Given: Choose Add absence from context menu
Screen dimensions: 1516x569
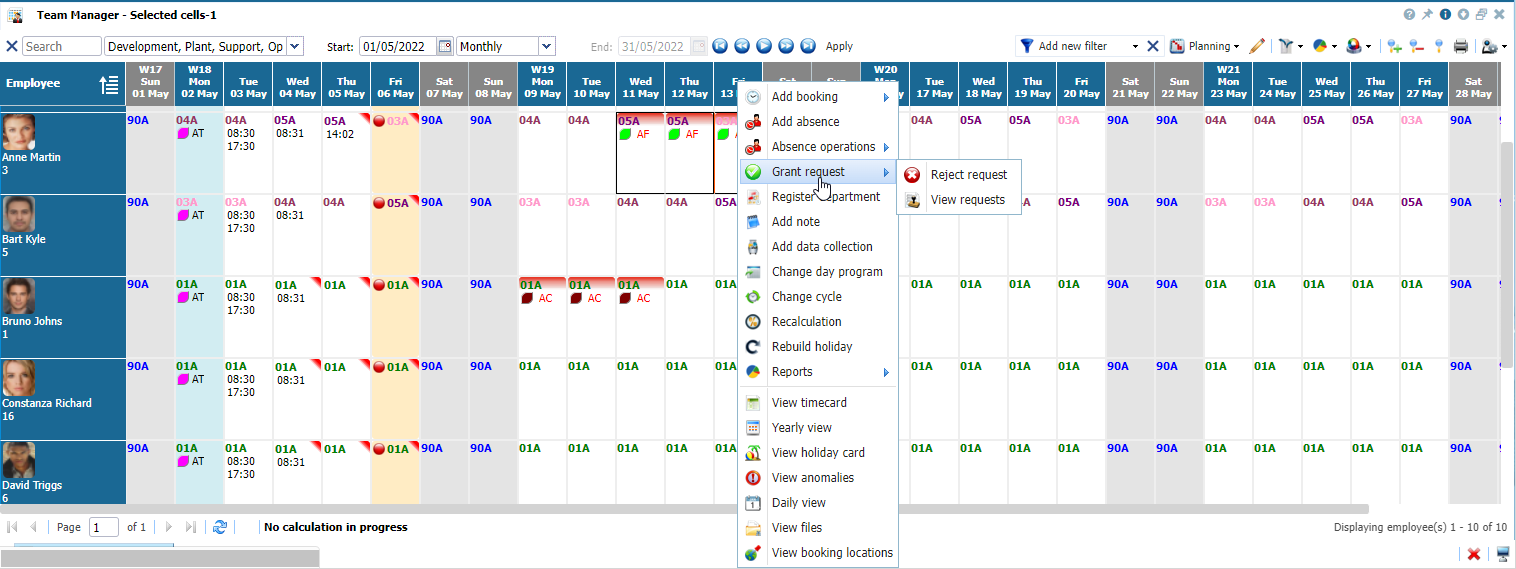Looking at the screenshot, I should point(805,122).
